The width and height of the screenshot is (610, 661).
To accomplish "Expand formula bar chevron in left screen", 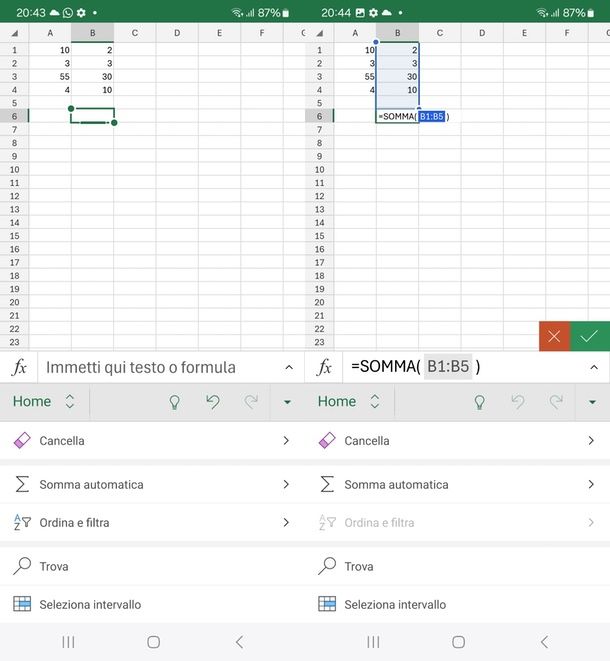I will click(x=289, y=367).
